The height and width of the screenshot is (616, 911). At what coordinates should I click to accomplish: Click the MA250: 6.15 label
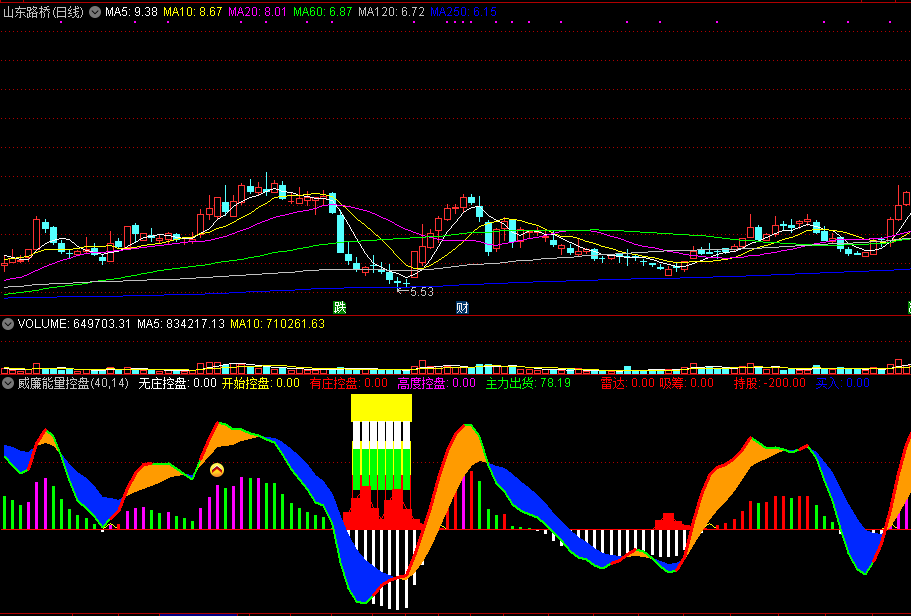(x=464, y=12)
